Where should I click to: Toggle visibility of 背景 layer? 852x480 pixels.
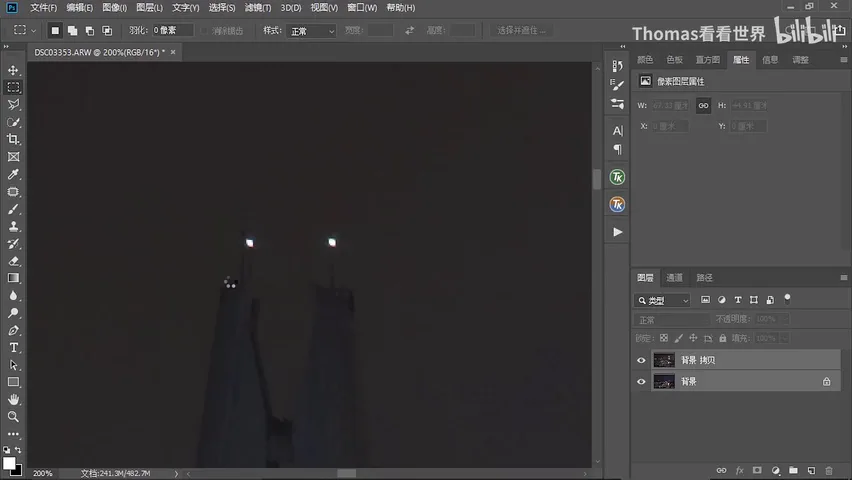(x=641, y=382)
